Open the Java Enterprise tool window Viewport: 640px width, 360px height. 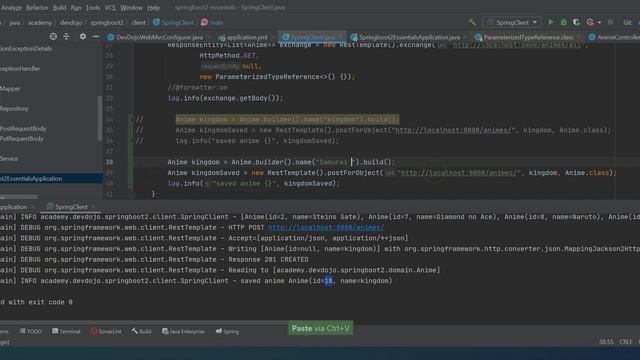[183, 331]
